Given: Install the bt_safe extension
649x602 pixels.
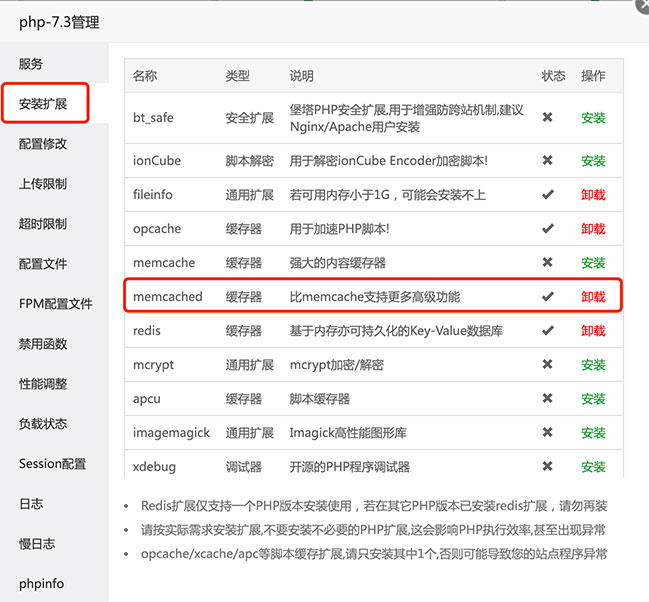Looking at the screenshot, I should coord(593,118).
